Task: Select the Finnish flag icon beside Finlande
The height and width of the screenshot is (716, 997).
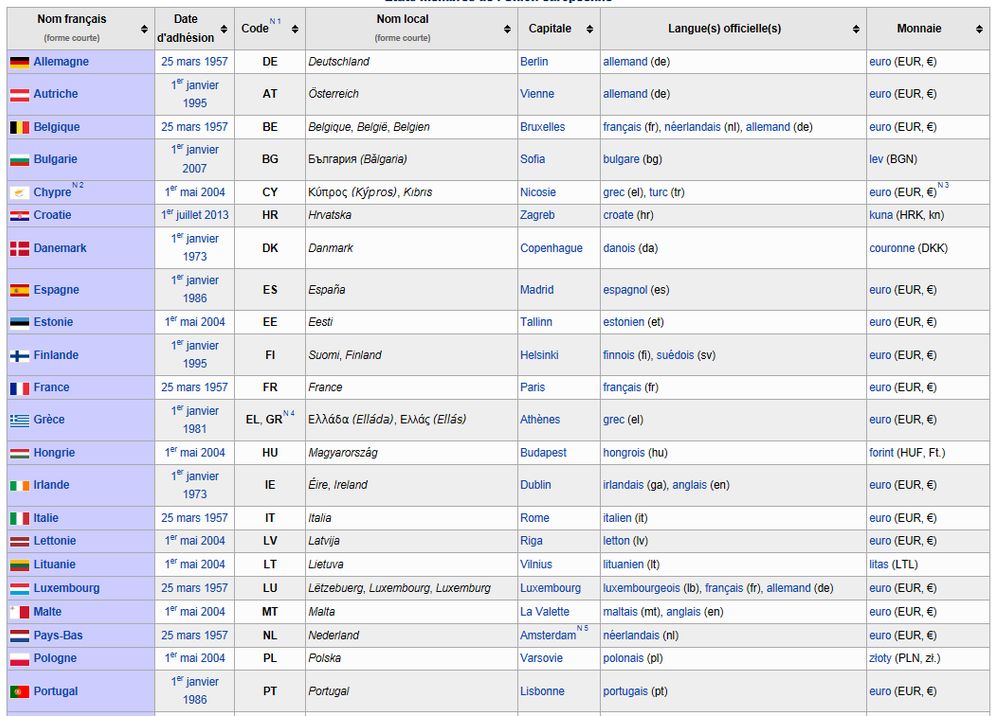Action: pyautogui.click(x=20, y=356)
